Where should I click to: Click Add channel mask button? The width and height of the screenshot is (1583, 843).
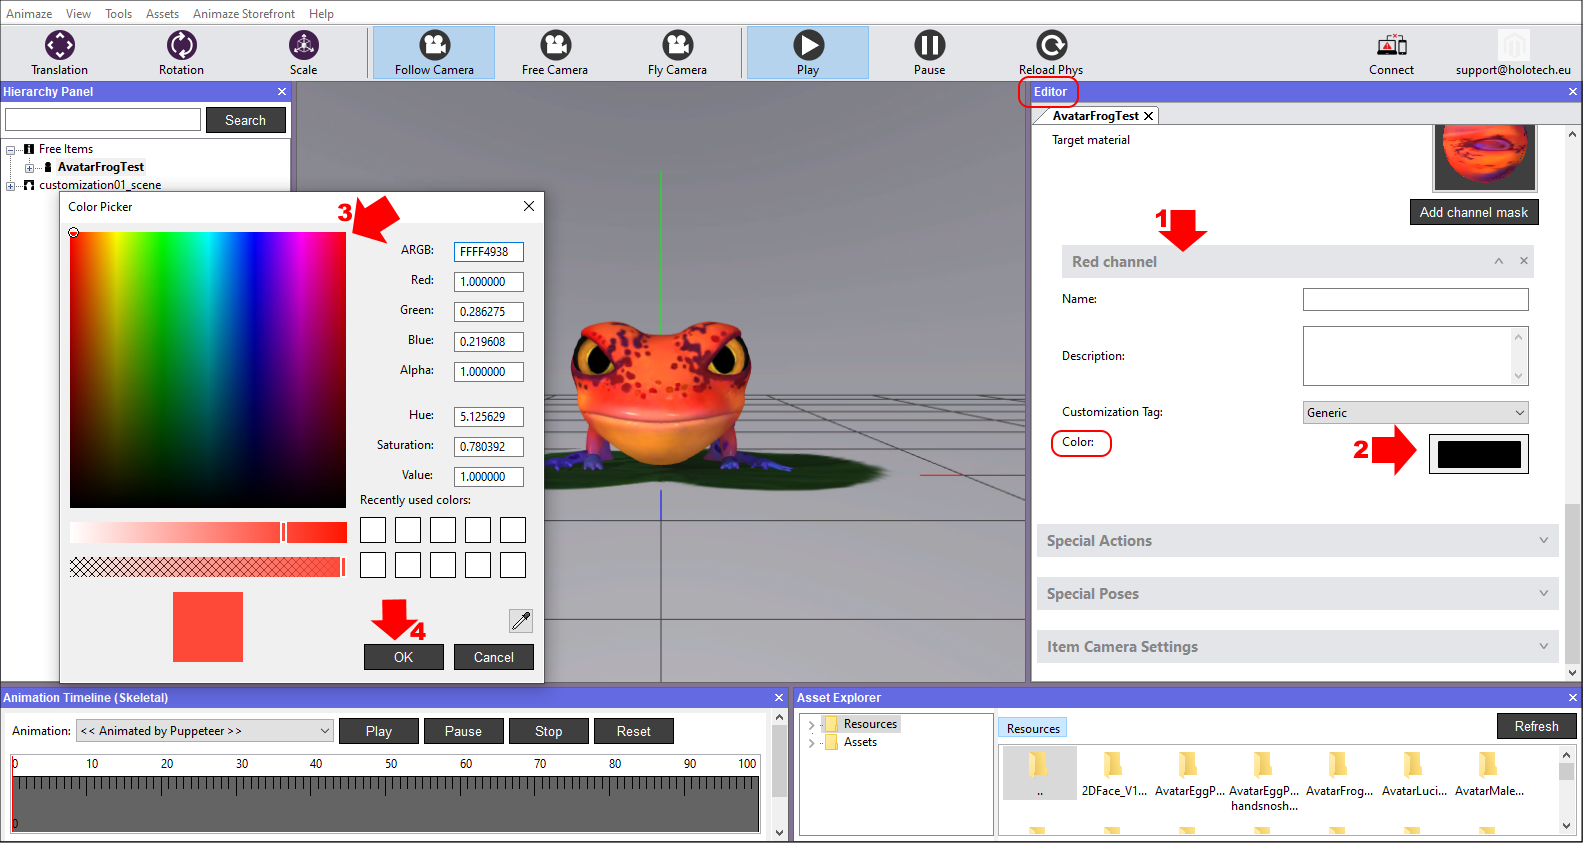click(x=1474, y=212)
